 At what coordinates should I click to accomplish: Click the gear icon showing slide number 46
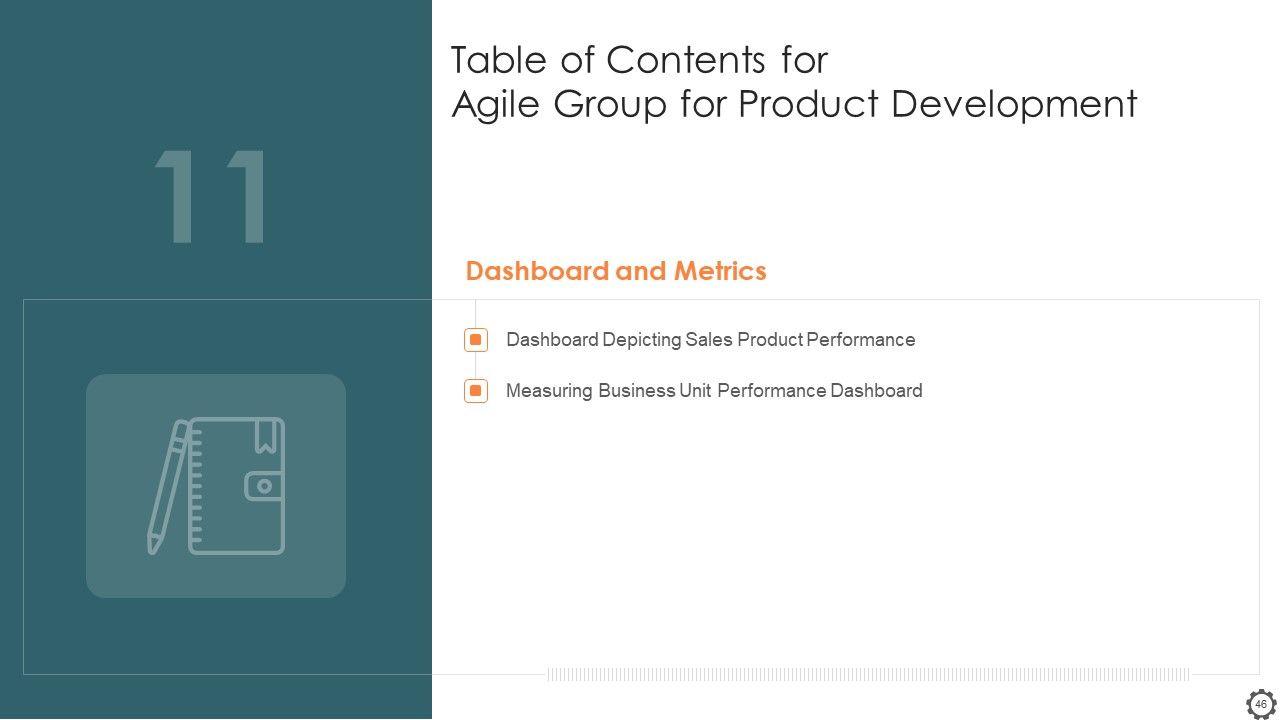pyautogui.click(x=1261, y=704)
